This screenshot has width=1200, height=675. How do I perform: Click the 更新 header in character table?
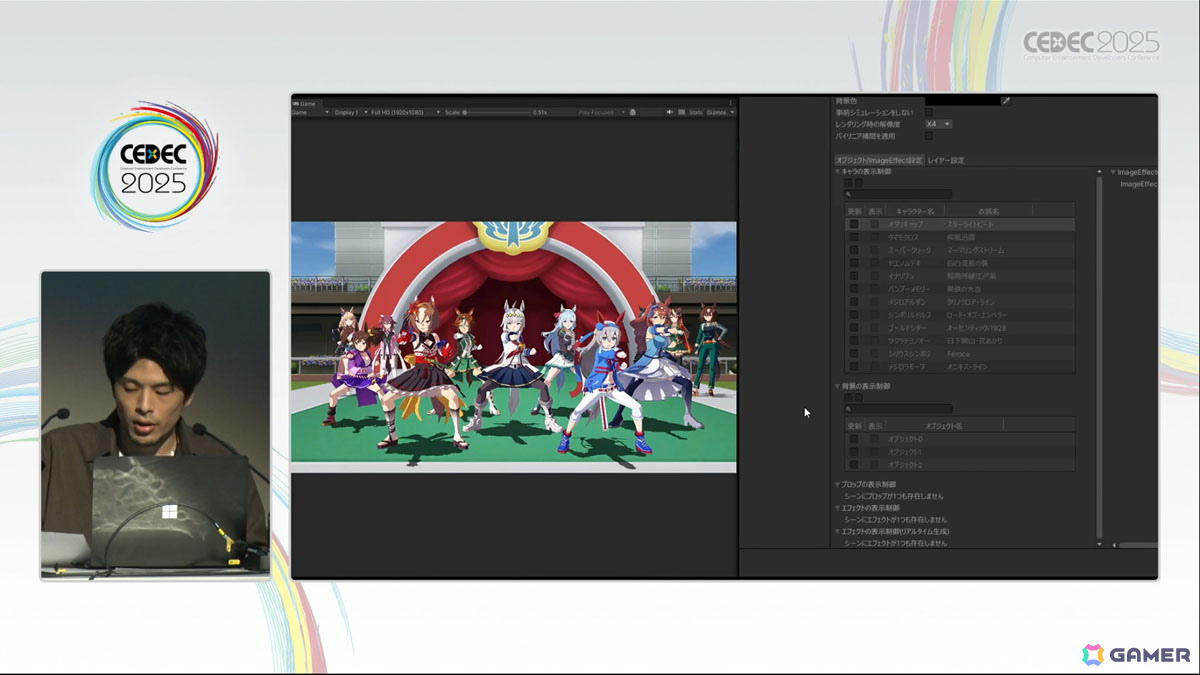click(x=854, y=212)
